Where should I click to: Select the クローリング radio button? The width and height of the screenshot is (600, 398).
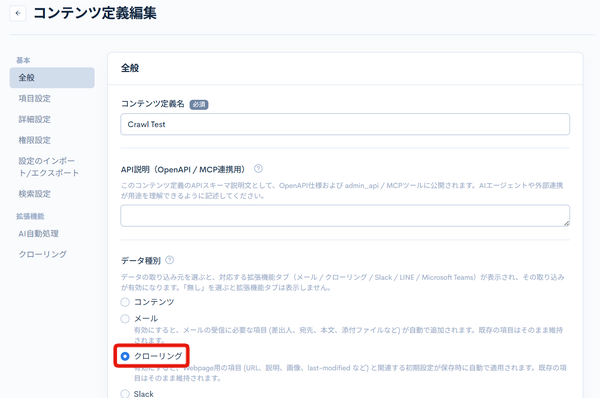[x=125, y=356]
